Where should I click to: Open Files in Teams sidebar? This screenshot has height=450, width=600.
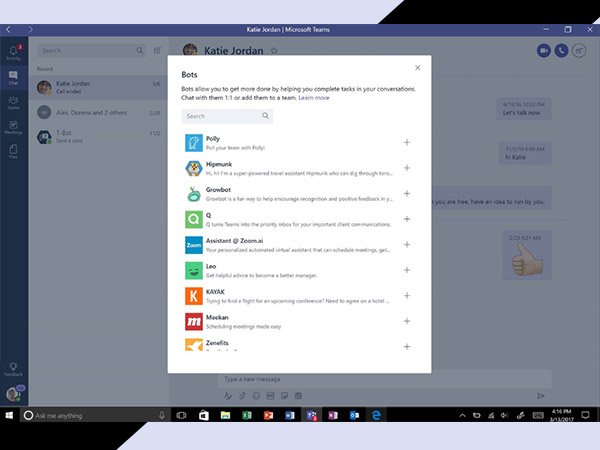(x=13, y=152)
